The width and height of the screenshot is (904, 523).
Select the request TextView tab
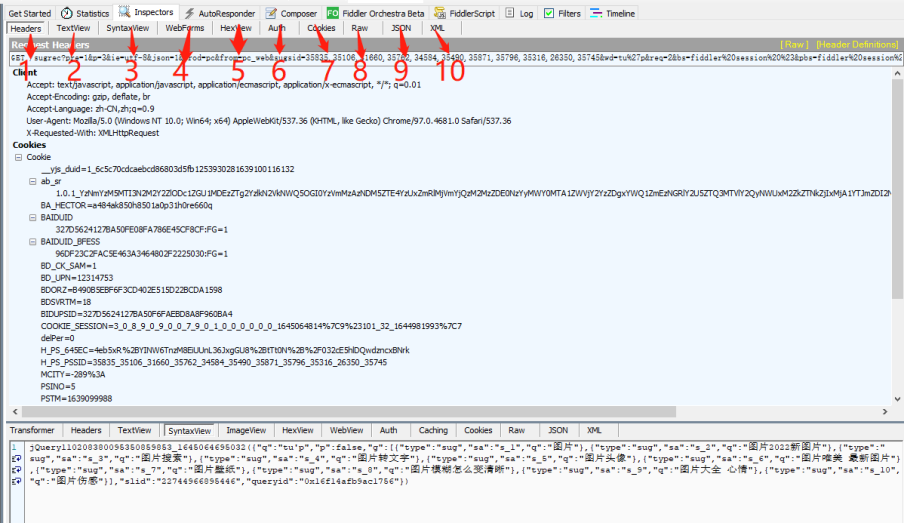tap(73, 28)
